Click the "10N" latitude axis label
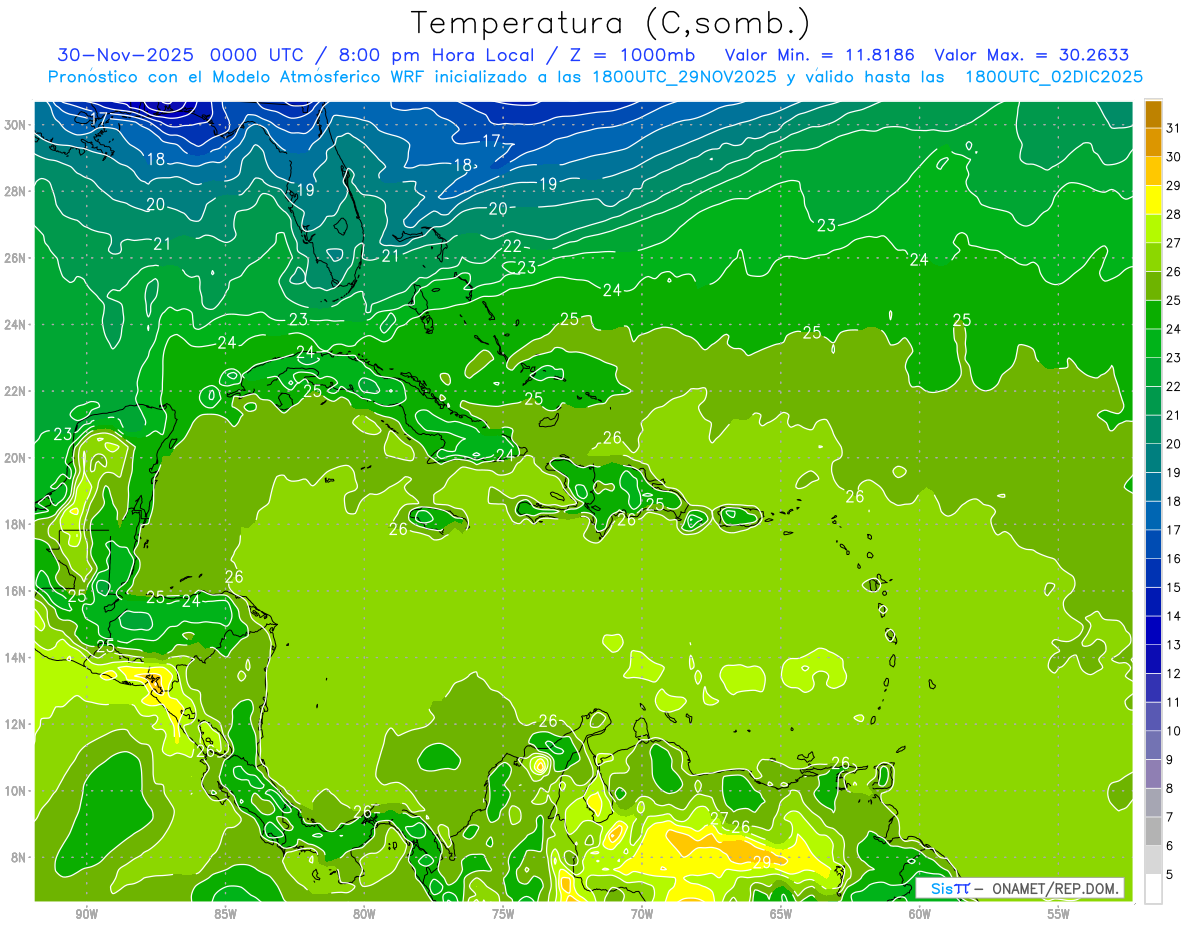Screen dimensions: 1200x927 15,791
